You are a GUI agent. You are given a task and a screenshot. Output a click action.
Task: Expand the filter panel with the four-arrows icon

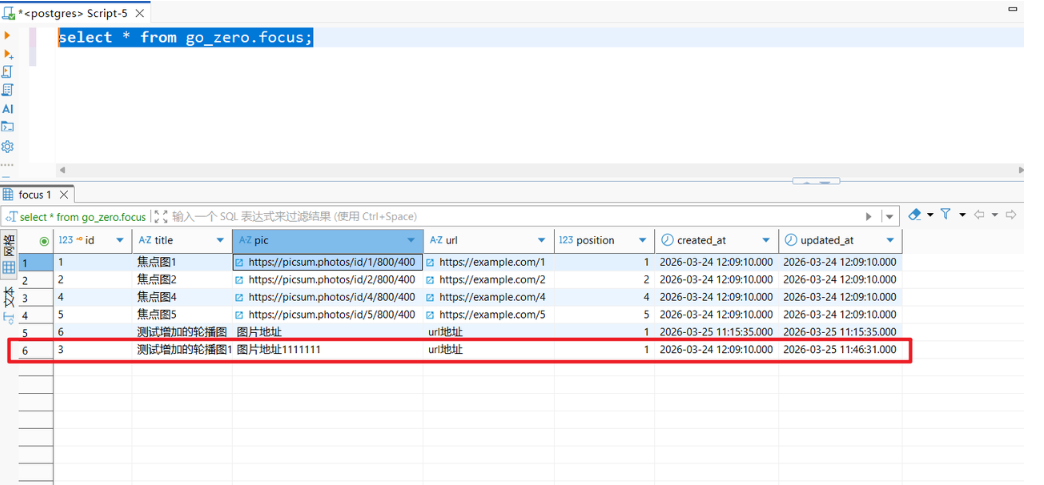pos(160,217)
